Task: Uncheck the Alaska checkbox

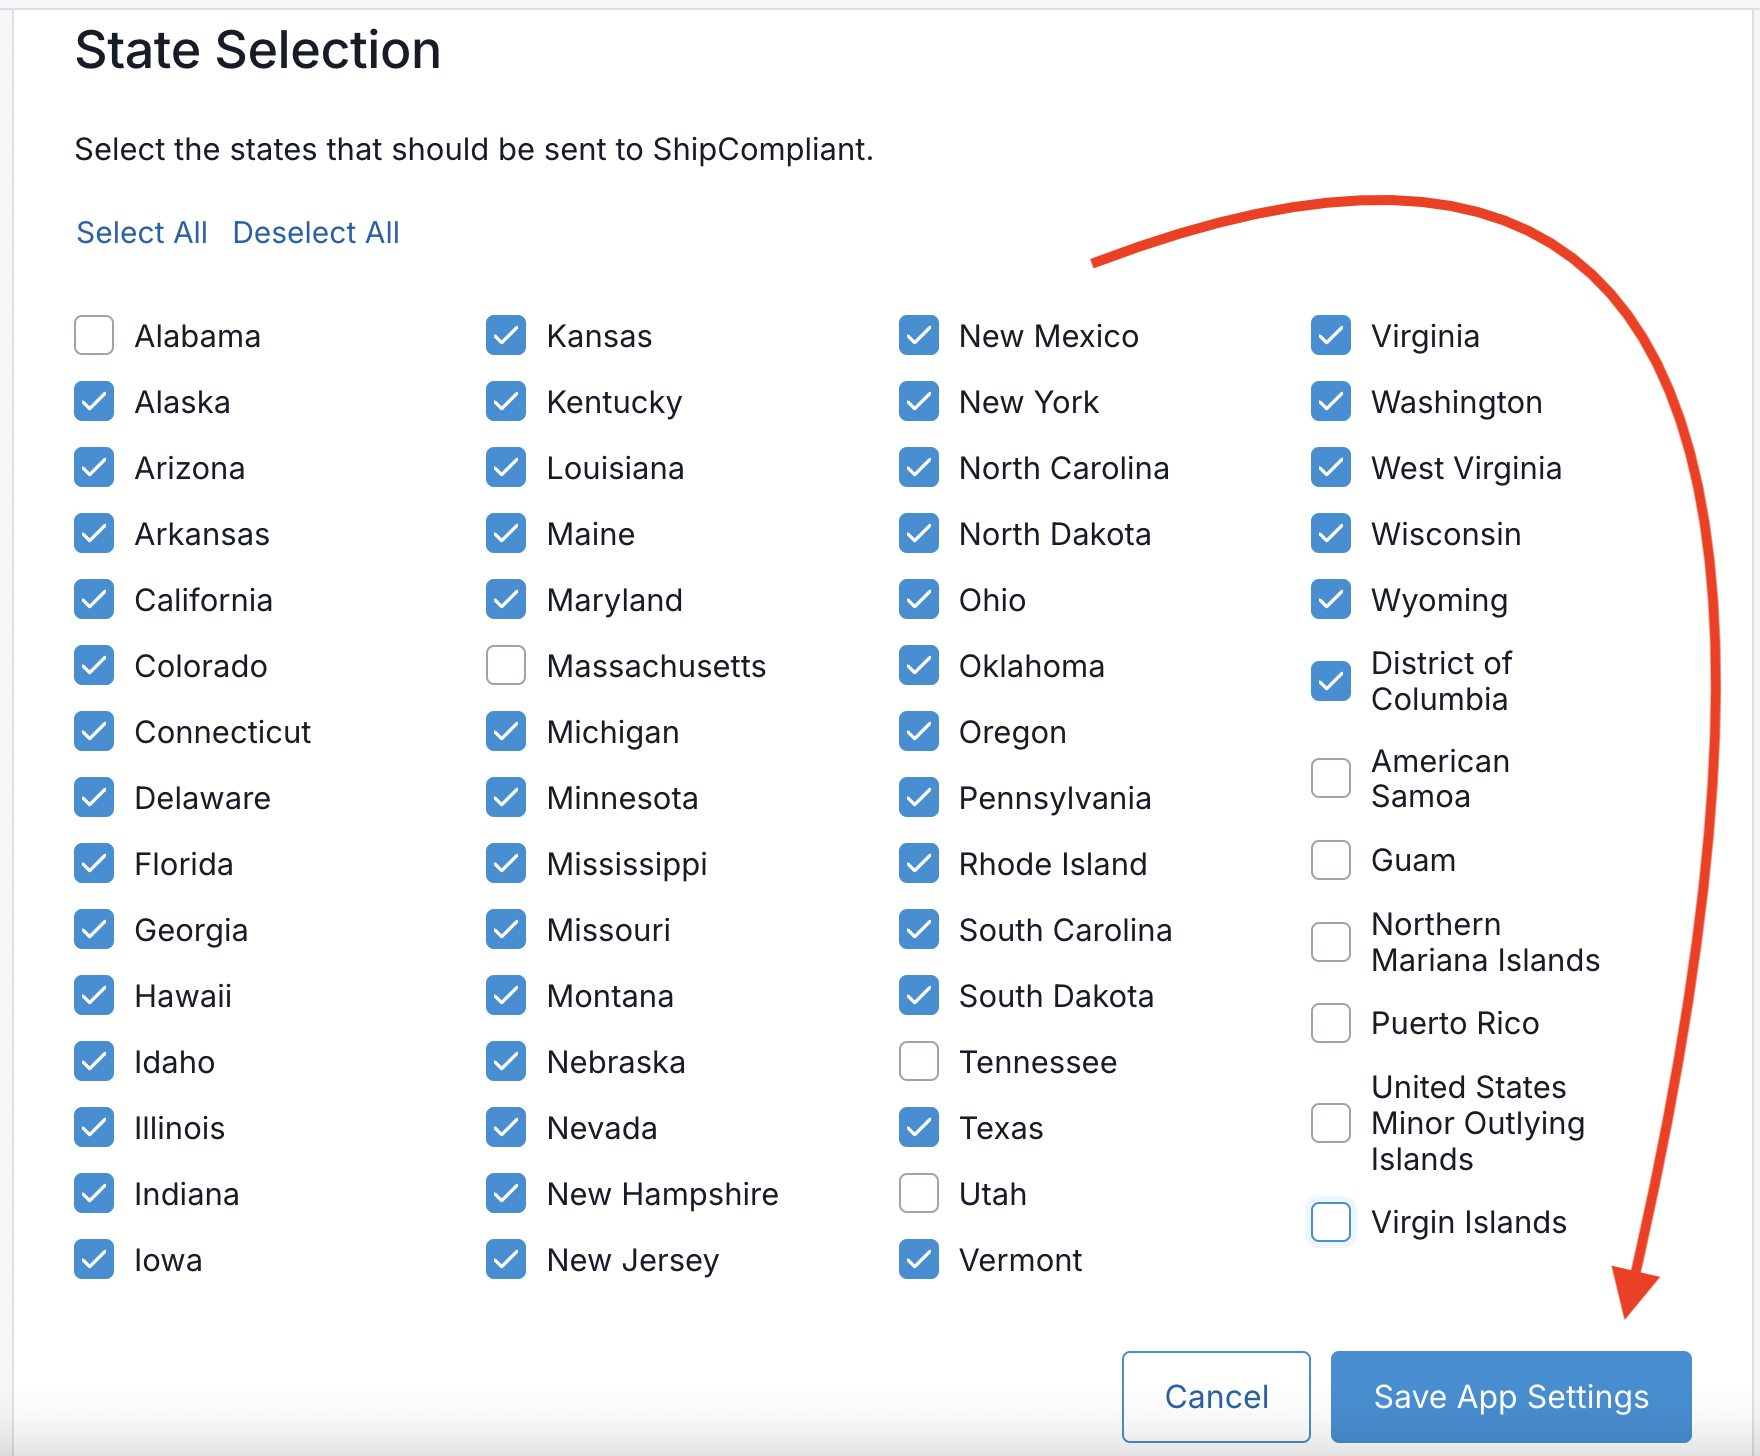Action: pyautogui.click(x=93, y=401)
